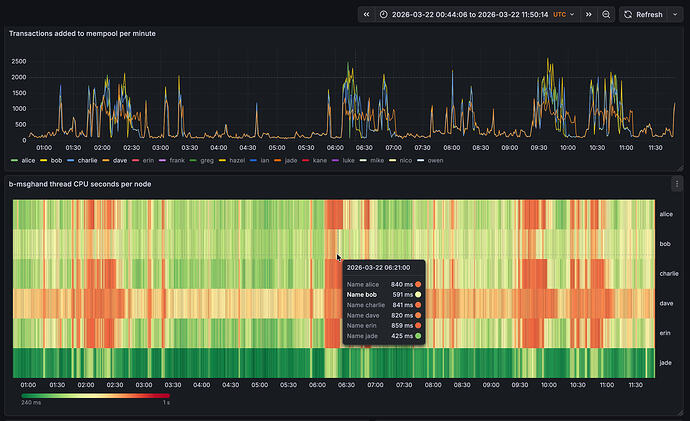The width and height of the screenshot is (690, 421).
Task: Toggle the charlie series in legend
Action: 87,160
